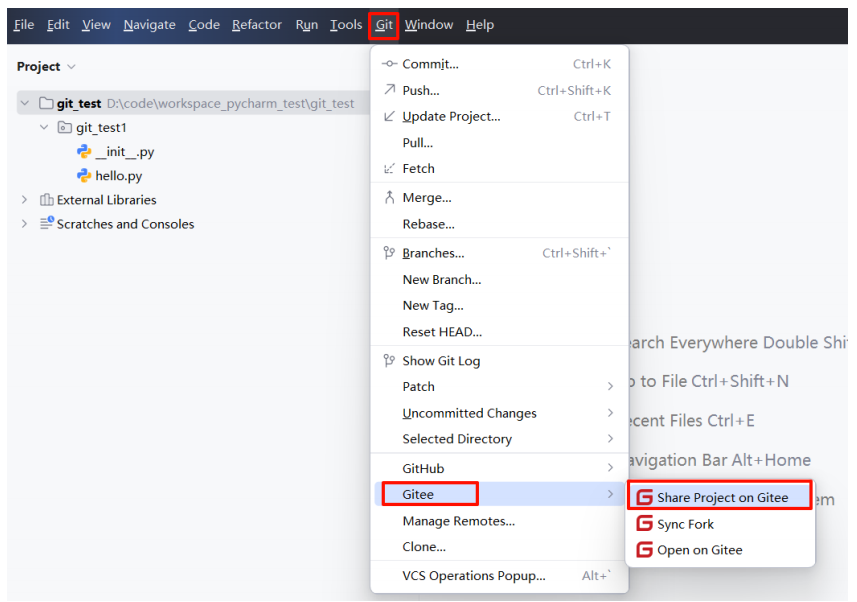Open the Code menu
Screen dimensions: 857x602
click(x=204, y=25)
